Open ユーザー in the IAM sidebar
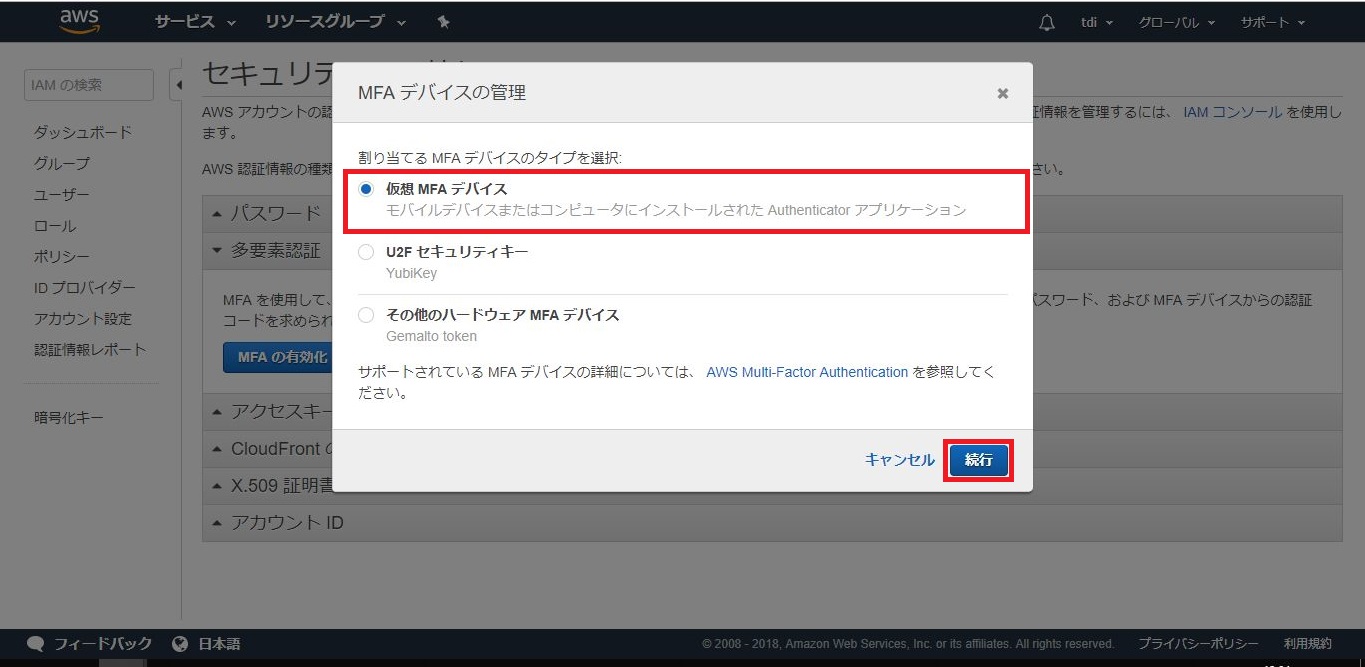 [x=62, y=195]
